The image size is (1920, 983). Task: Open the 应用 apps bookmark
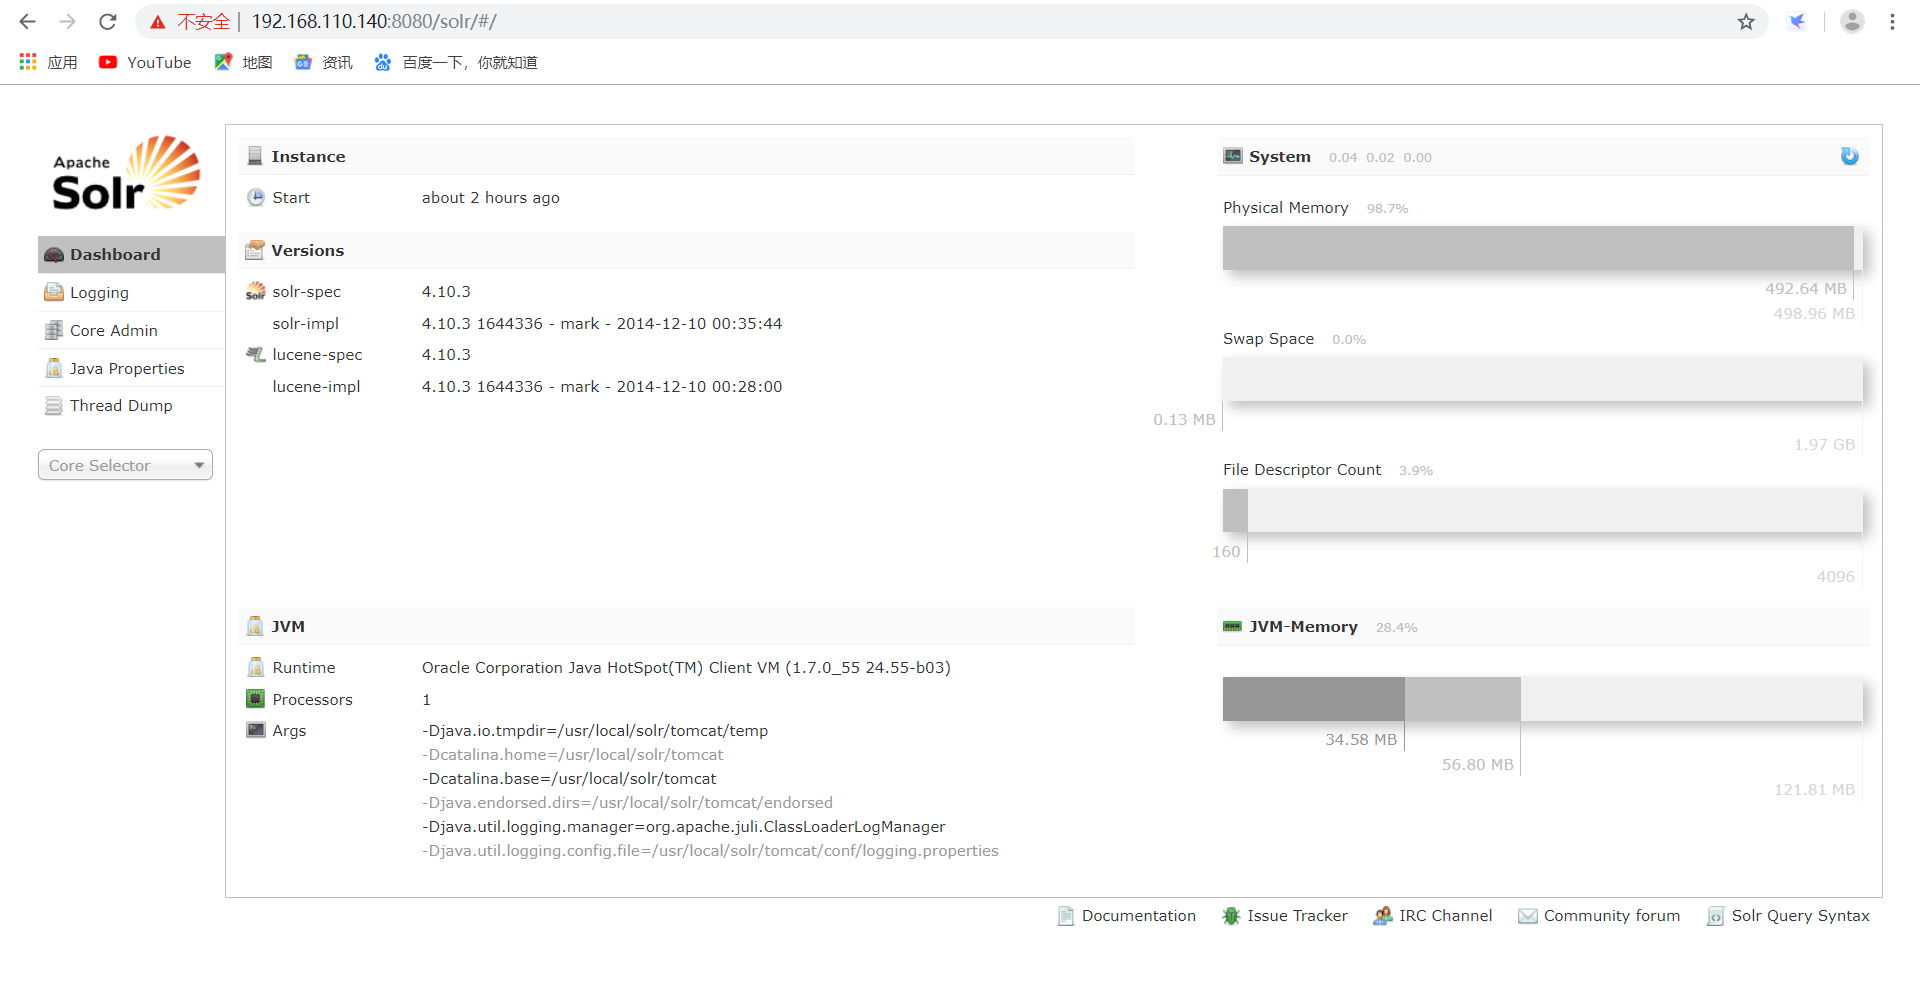pos(48,62)
